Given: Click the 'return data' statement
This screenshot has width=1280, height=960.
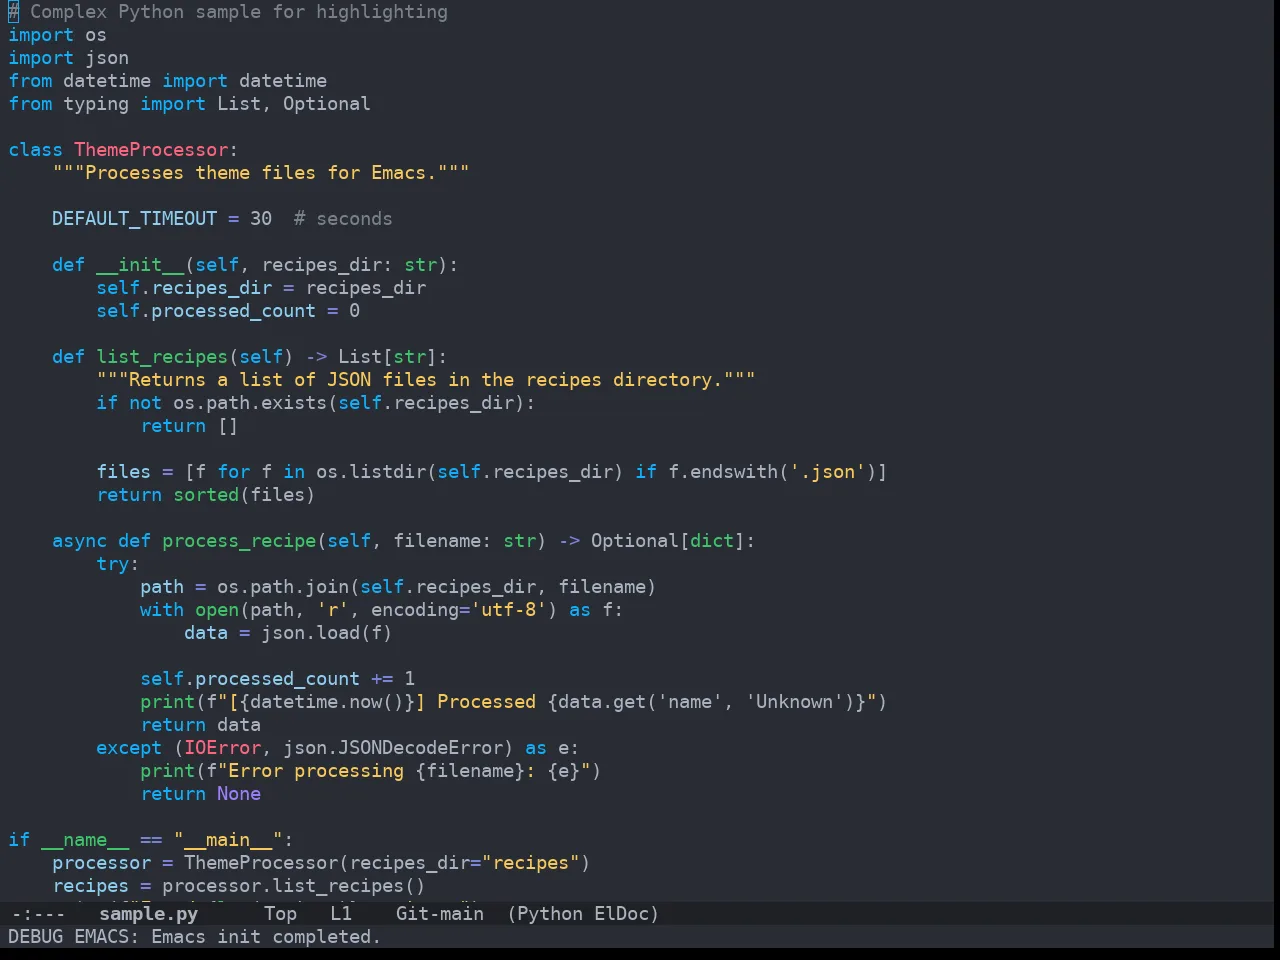Looking at the screenshot, I should [x=200, y=725].
